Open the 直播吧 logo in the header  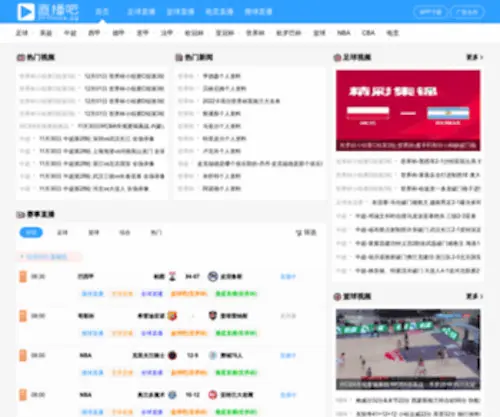[x=48, y=12]
